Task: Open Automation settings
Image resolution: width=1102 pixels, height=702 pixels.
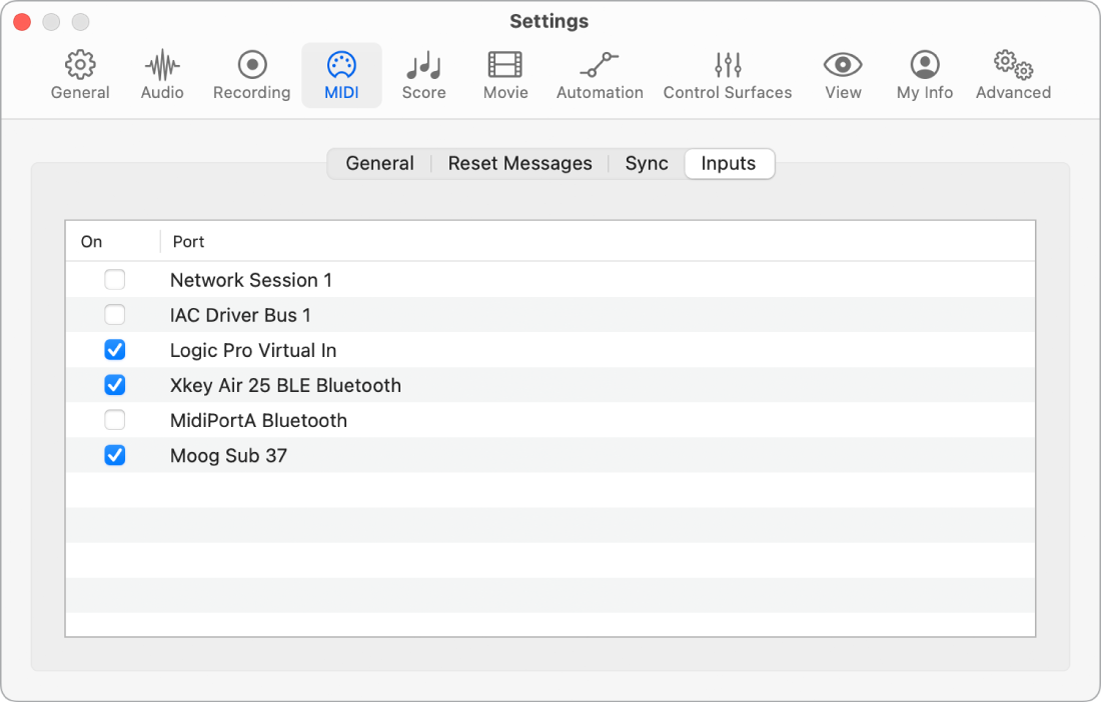Action: click(x=599, y=74)
